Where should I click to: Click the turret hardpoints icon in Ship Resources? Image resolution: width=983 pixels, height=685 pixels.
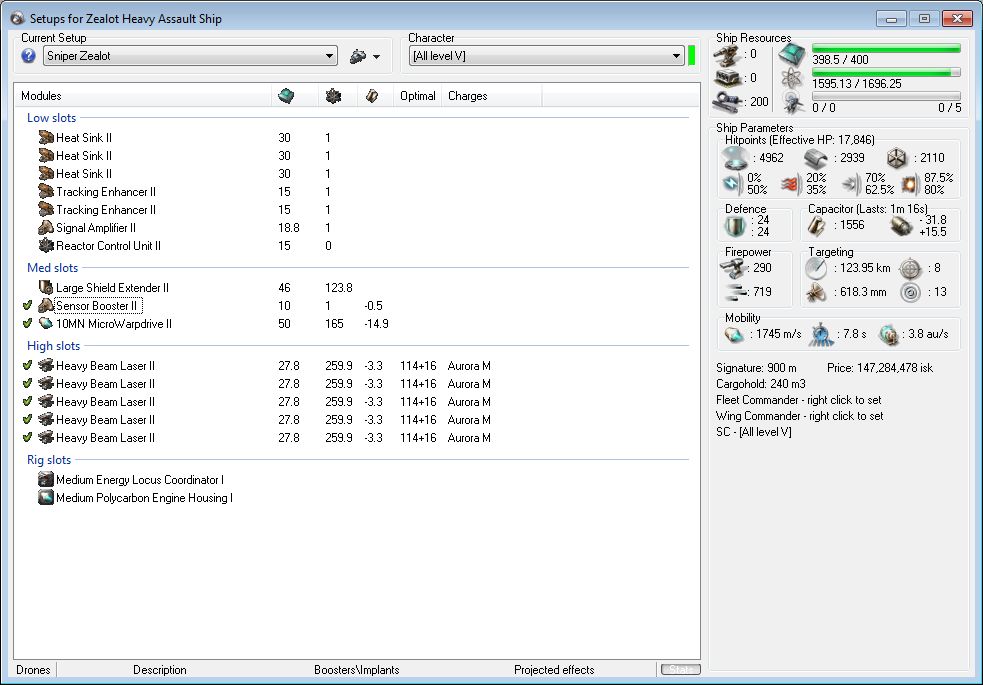(x=726, y=55)
